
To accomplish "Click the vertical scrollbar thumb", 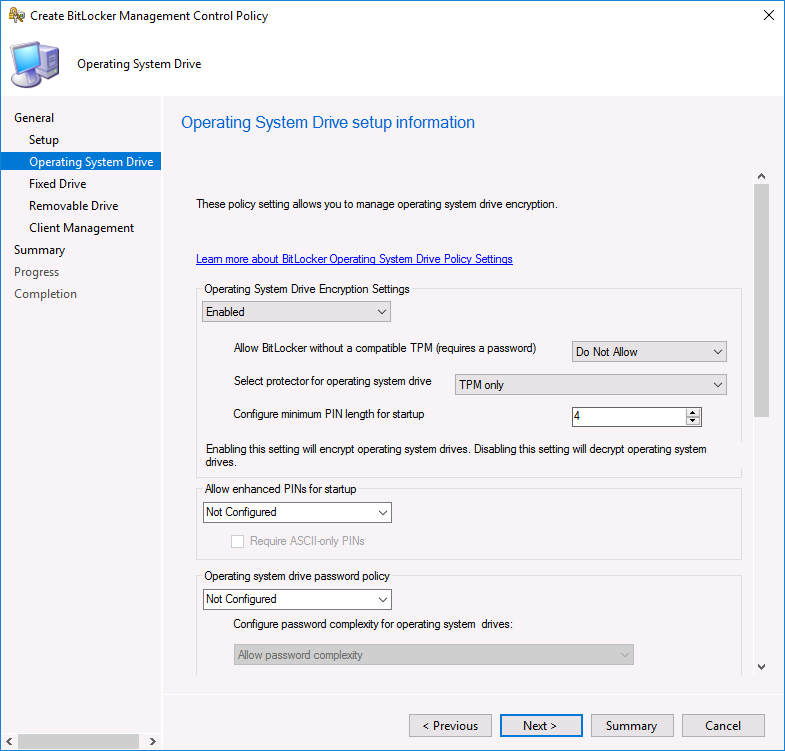I will [x=761, y=300].
